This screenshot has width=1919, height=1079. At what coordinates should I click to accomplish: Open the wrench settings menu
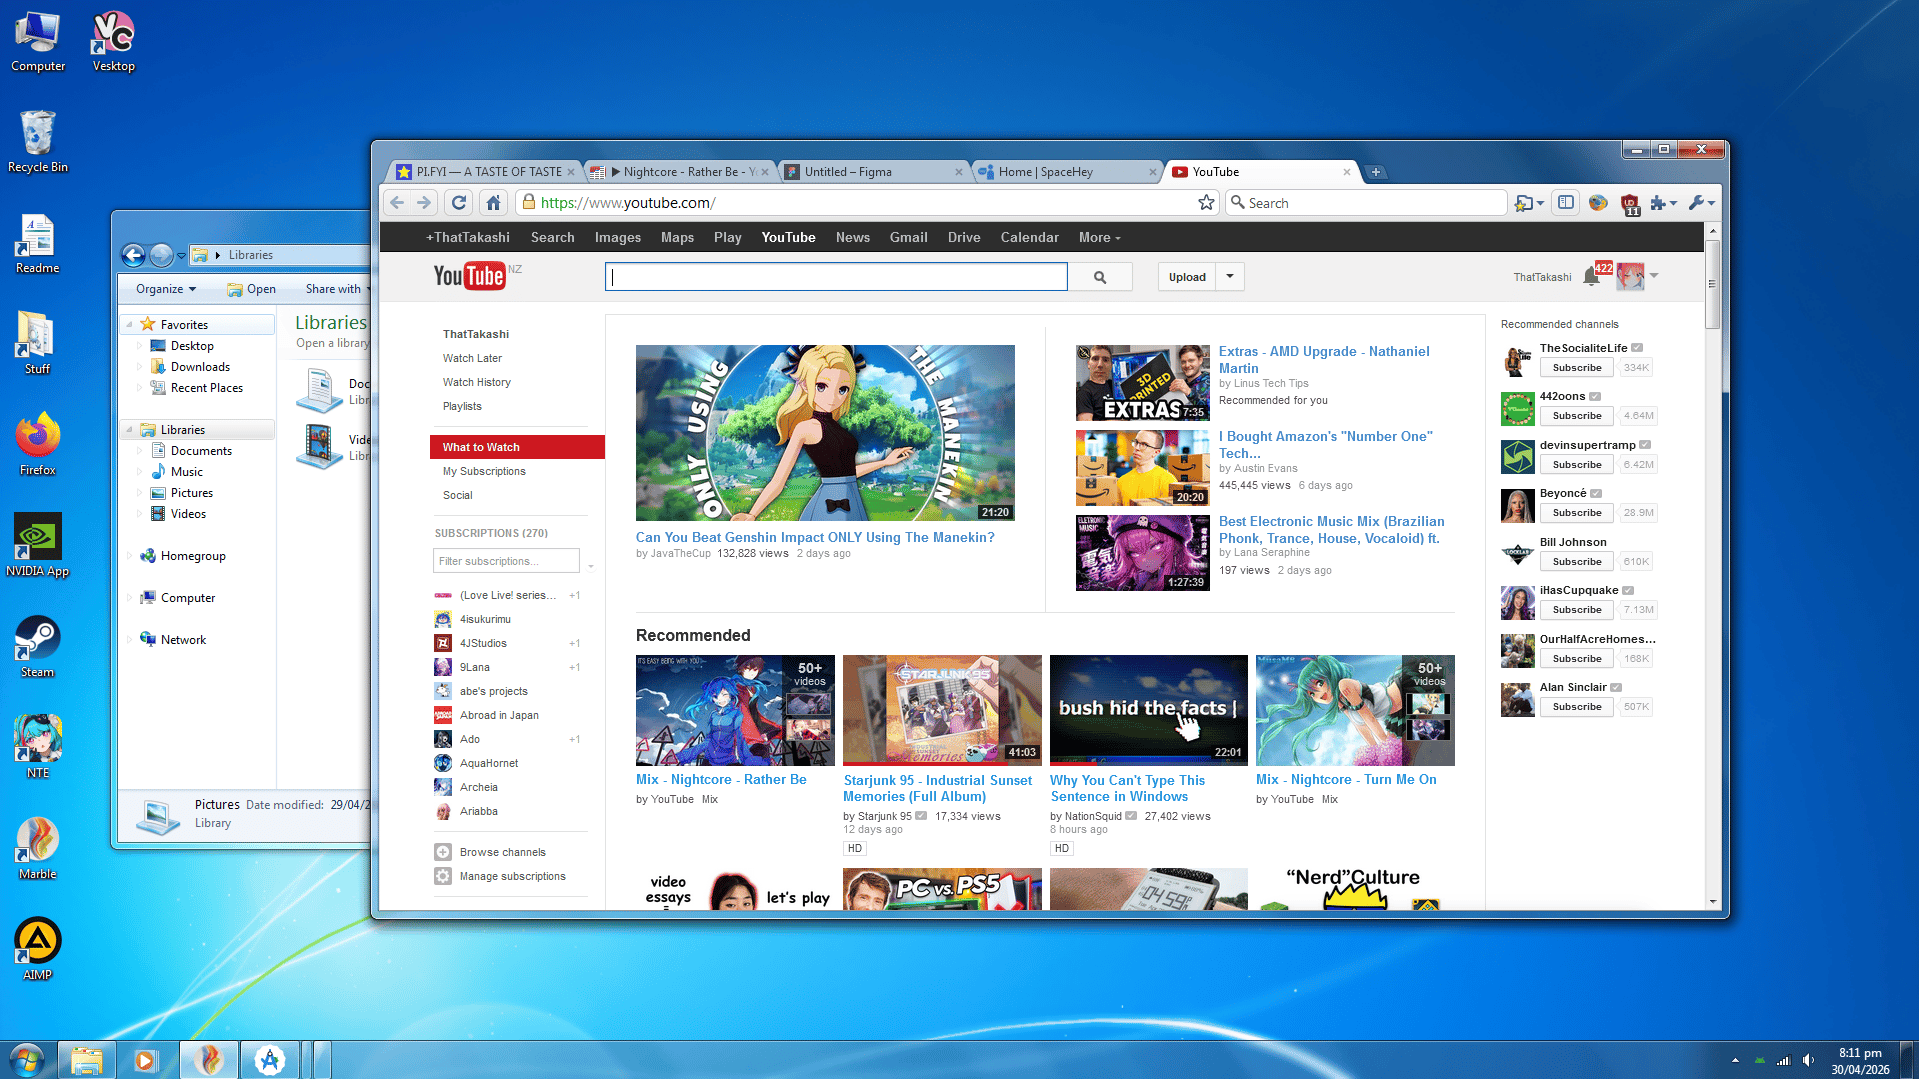1701,203
